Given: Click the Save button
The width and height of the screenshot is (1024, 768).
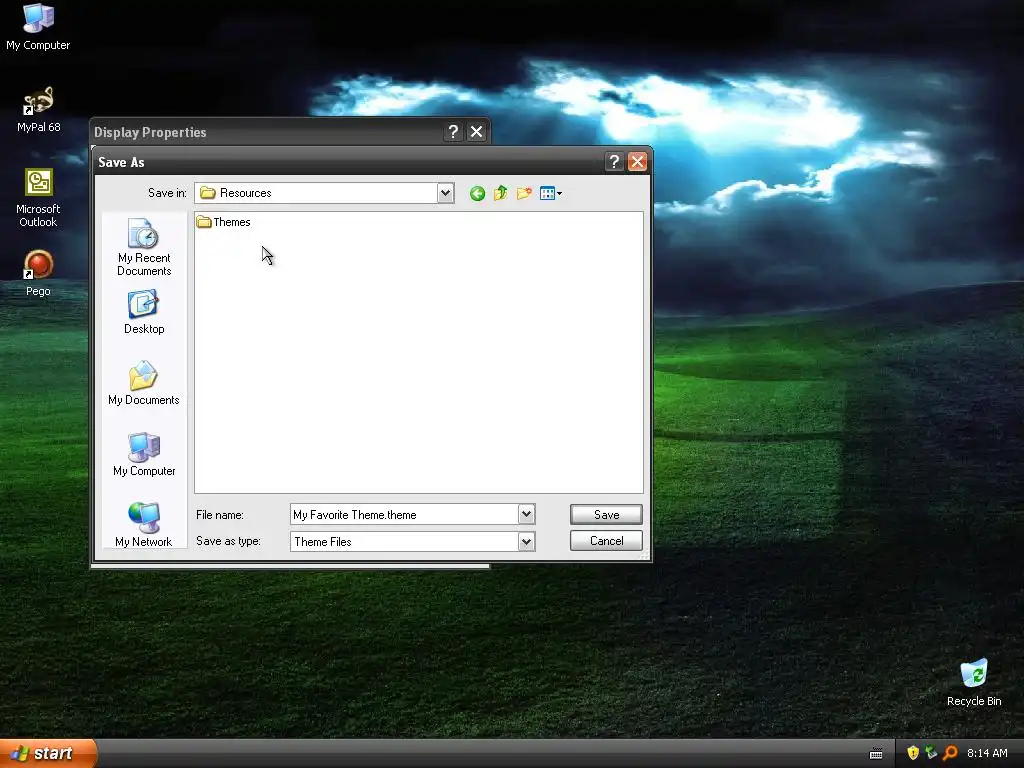Looking at the screenshot, I should click(x=606, y=515).
